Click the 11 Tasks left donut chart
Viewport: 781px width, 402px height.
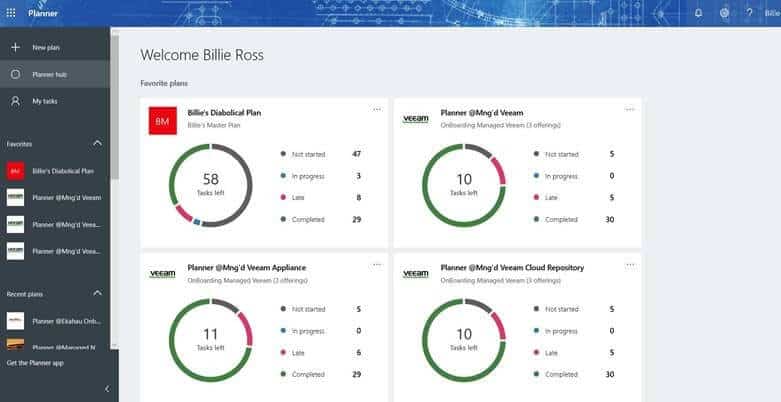[x=211, y=340]
